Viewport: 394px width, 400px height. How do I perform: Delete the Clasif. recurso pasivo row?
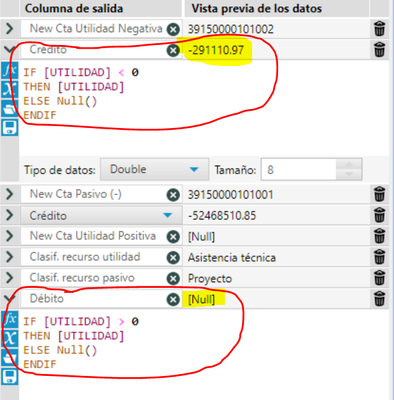point(379,278)
